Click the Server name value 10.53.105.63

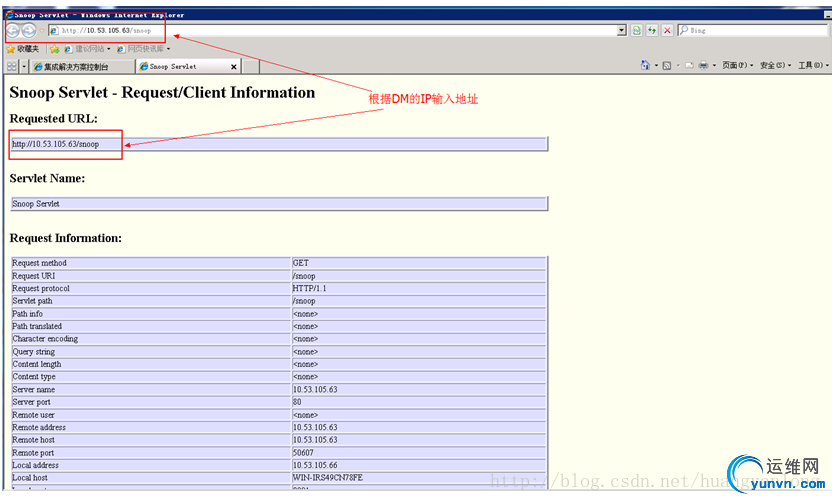(x=315, y=390)
